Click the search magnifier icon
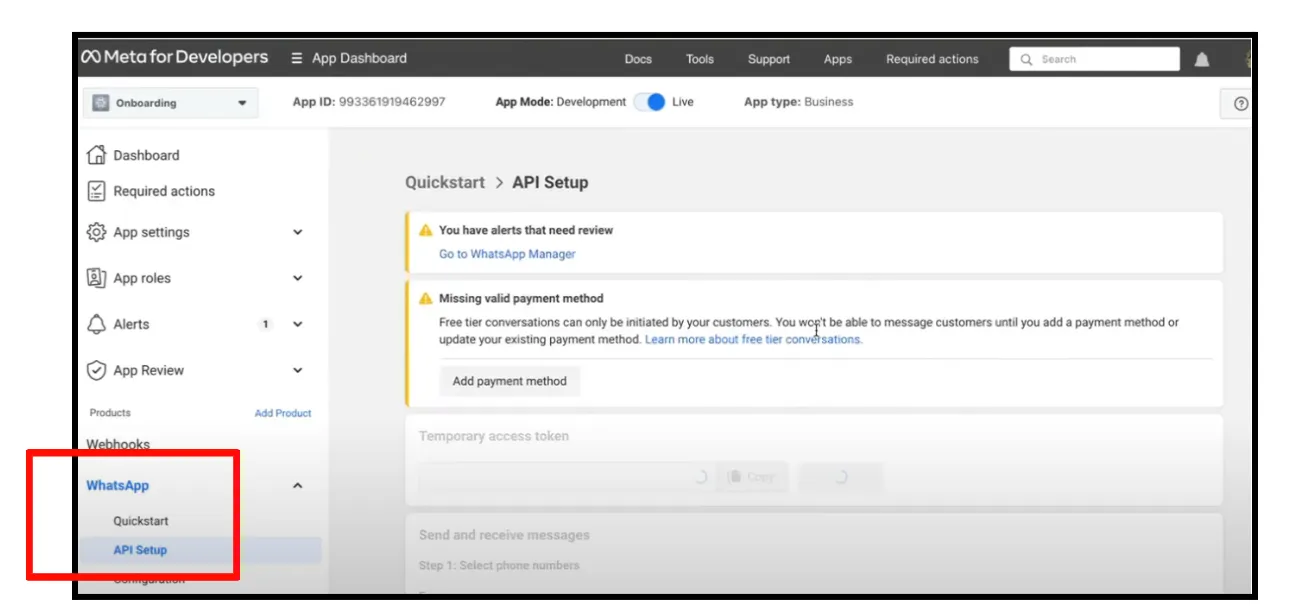This screenshot has height=614, width=1296. 1026,59
